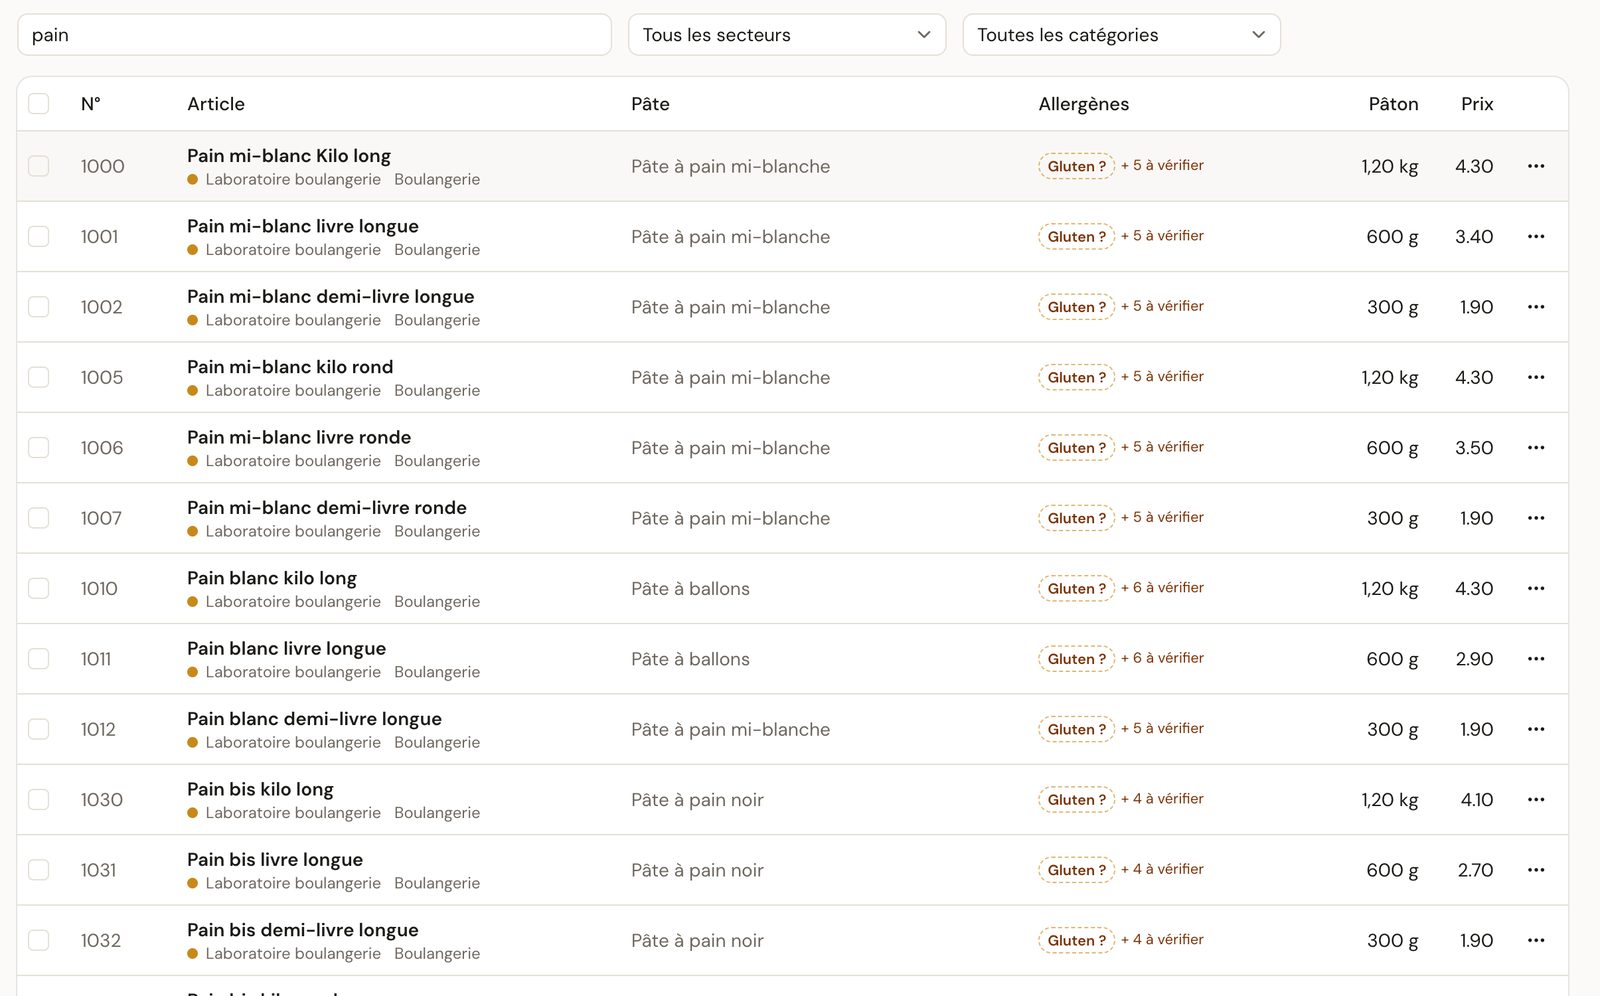Open more options for article 1001
This screenshot has width=1600, height=996.
(x=1536, y=236)
